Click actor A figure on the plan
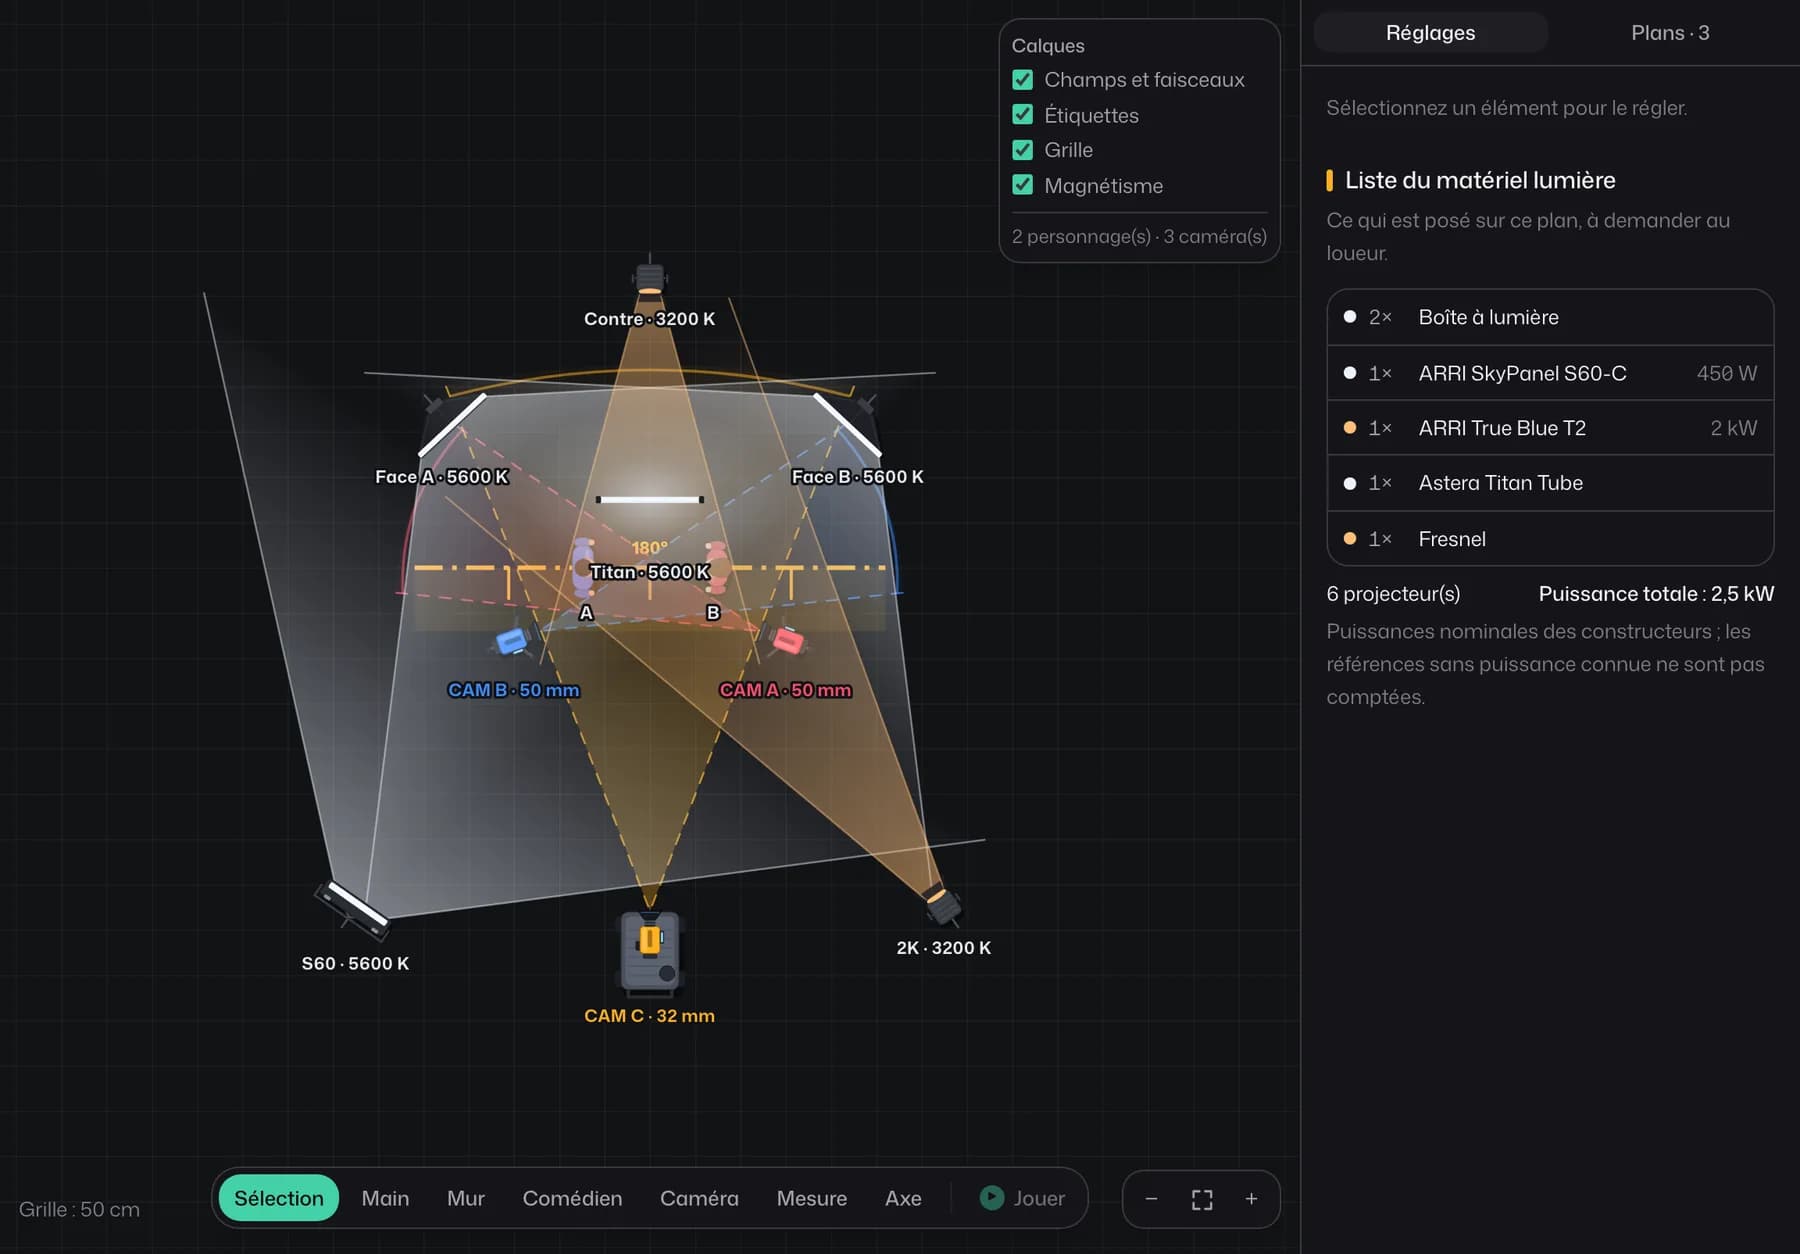This screenshot has height=1254, width=1800. click(583, 567)
